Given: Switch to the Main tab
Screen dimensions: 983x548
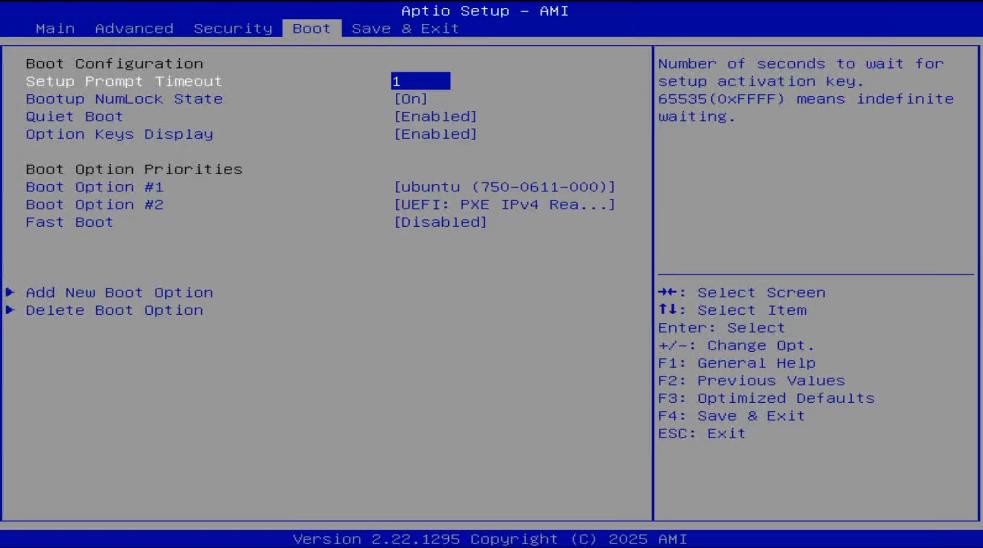Looking at the screenshot, I should click(x=55, y=29).
